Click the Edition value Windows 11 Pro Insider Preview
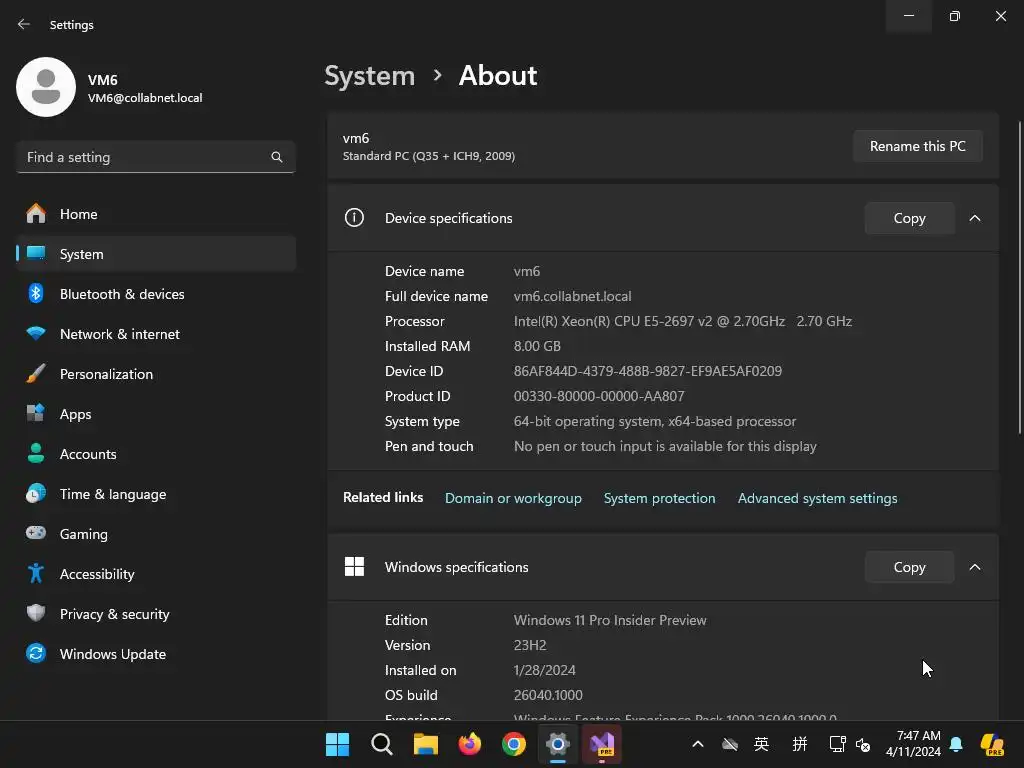The width and height of the screenshot is (1024, 768). 610,620
